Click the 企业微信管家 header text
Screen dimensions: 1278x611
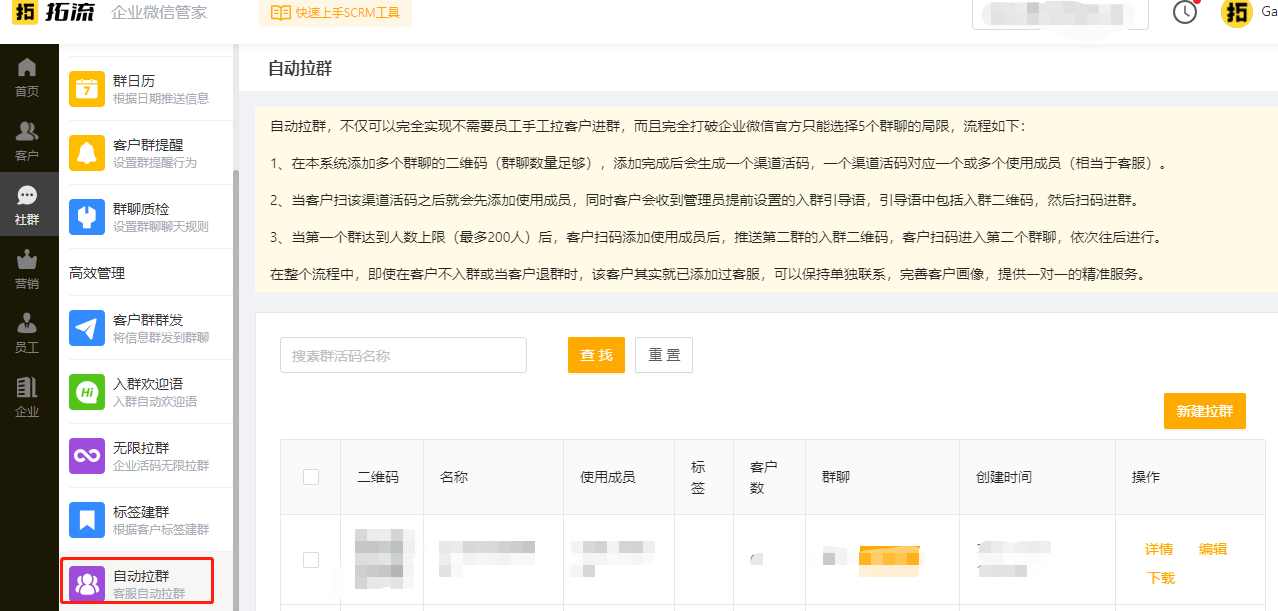point(159,13)
